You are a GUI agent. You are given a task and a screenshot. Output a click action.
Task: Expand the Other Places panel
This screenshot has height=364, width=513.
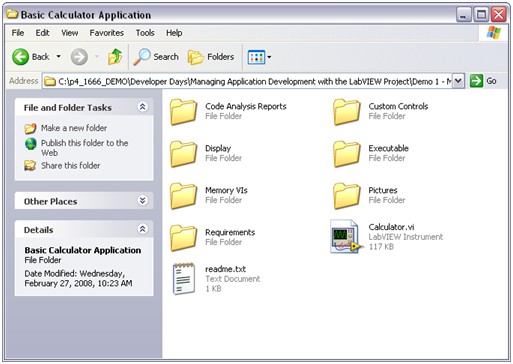[143, 200]
